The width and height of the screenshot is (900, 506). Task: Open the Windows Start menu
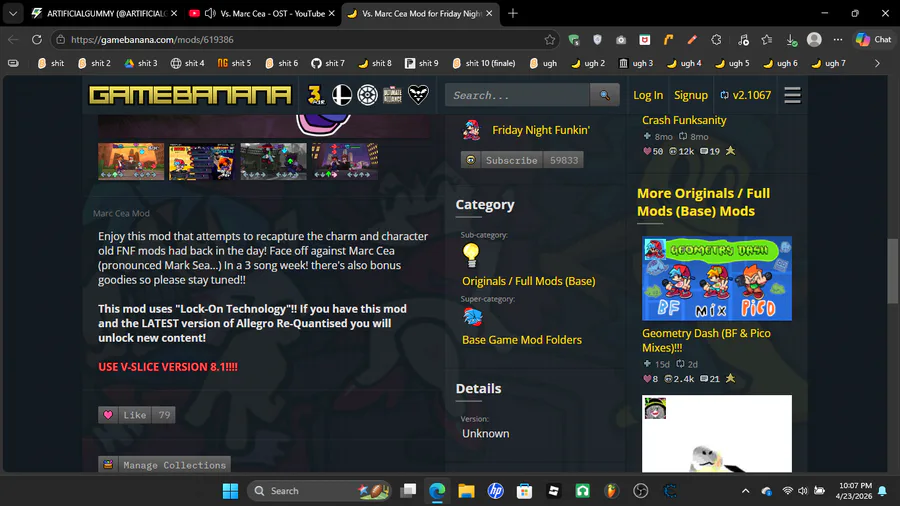click(230, 491)
